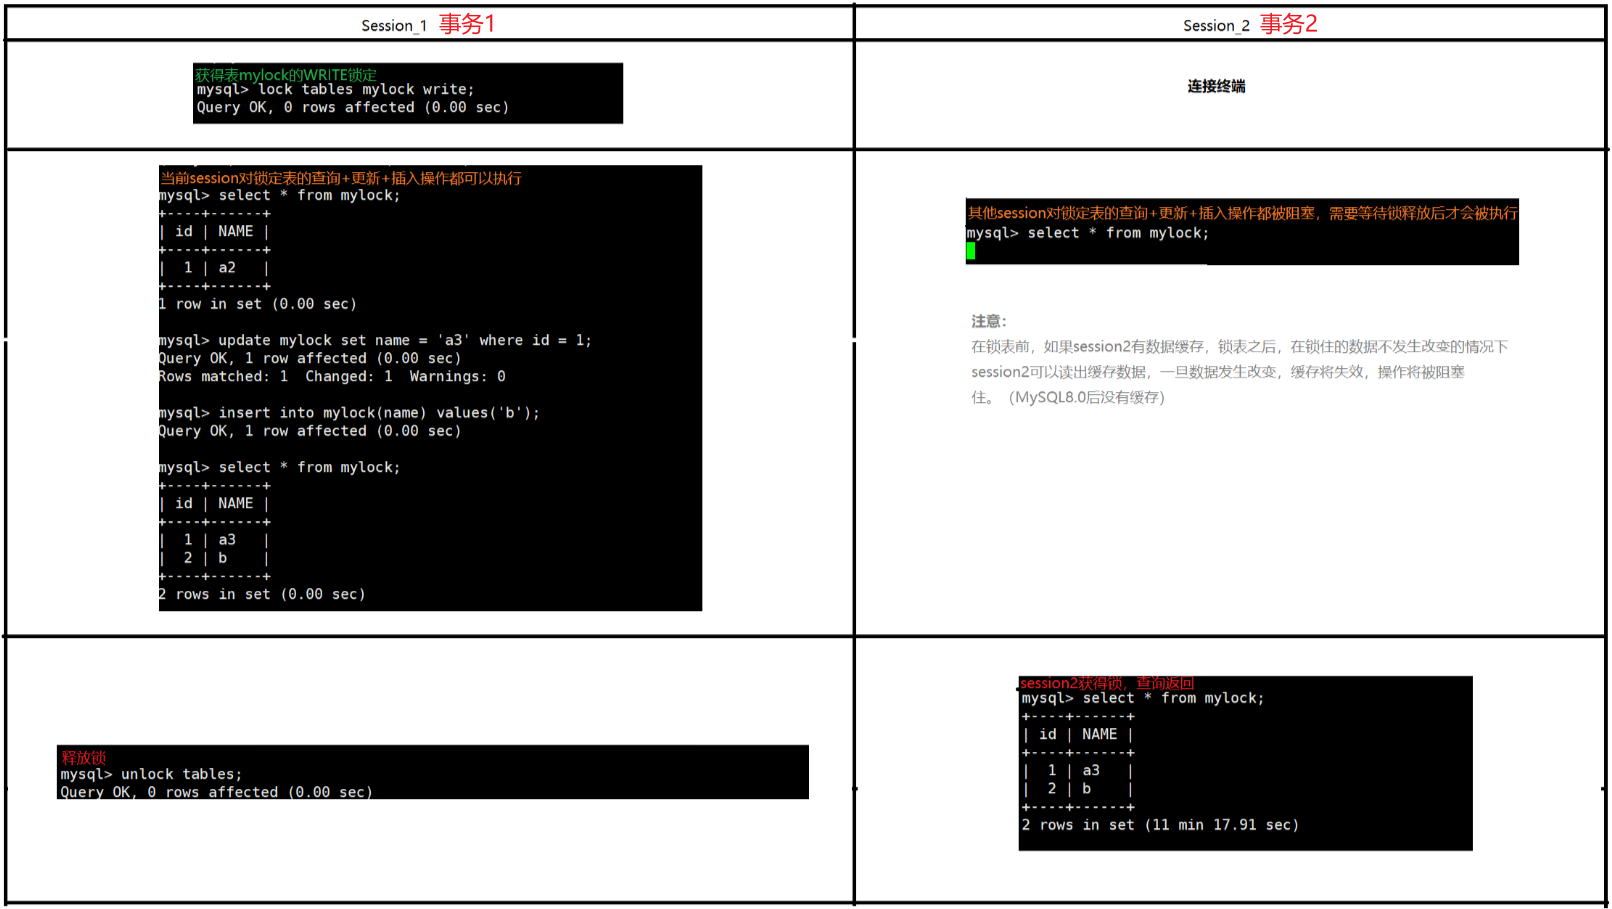Click the red caption 'session2获得锁, 查询返回'
Viewport: 1612px width, 909px height.
coord(1107,683)
